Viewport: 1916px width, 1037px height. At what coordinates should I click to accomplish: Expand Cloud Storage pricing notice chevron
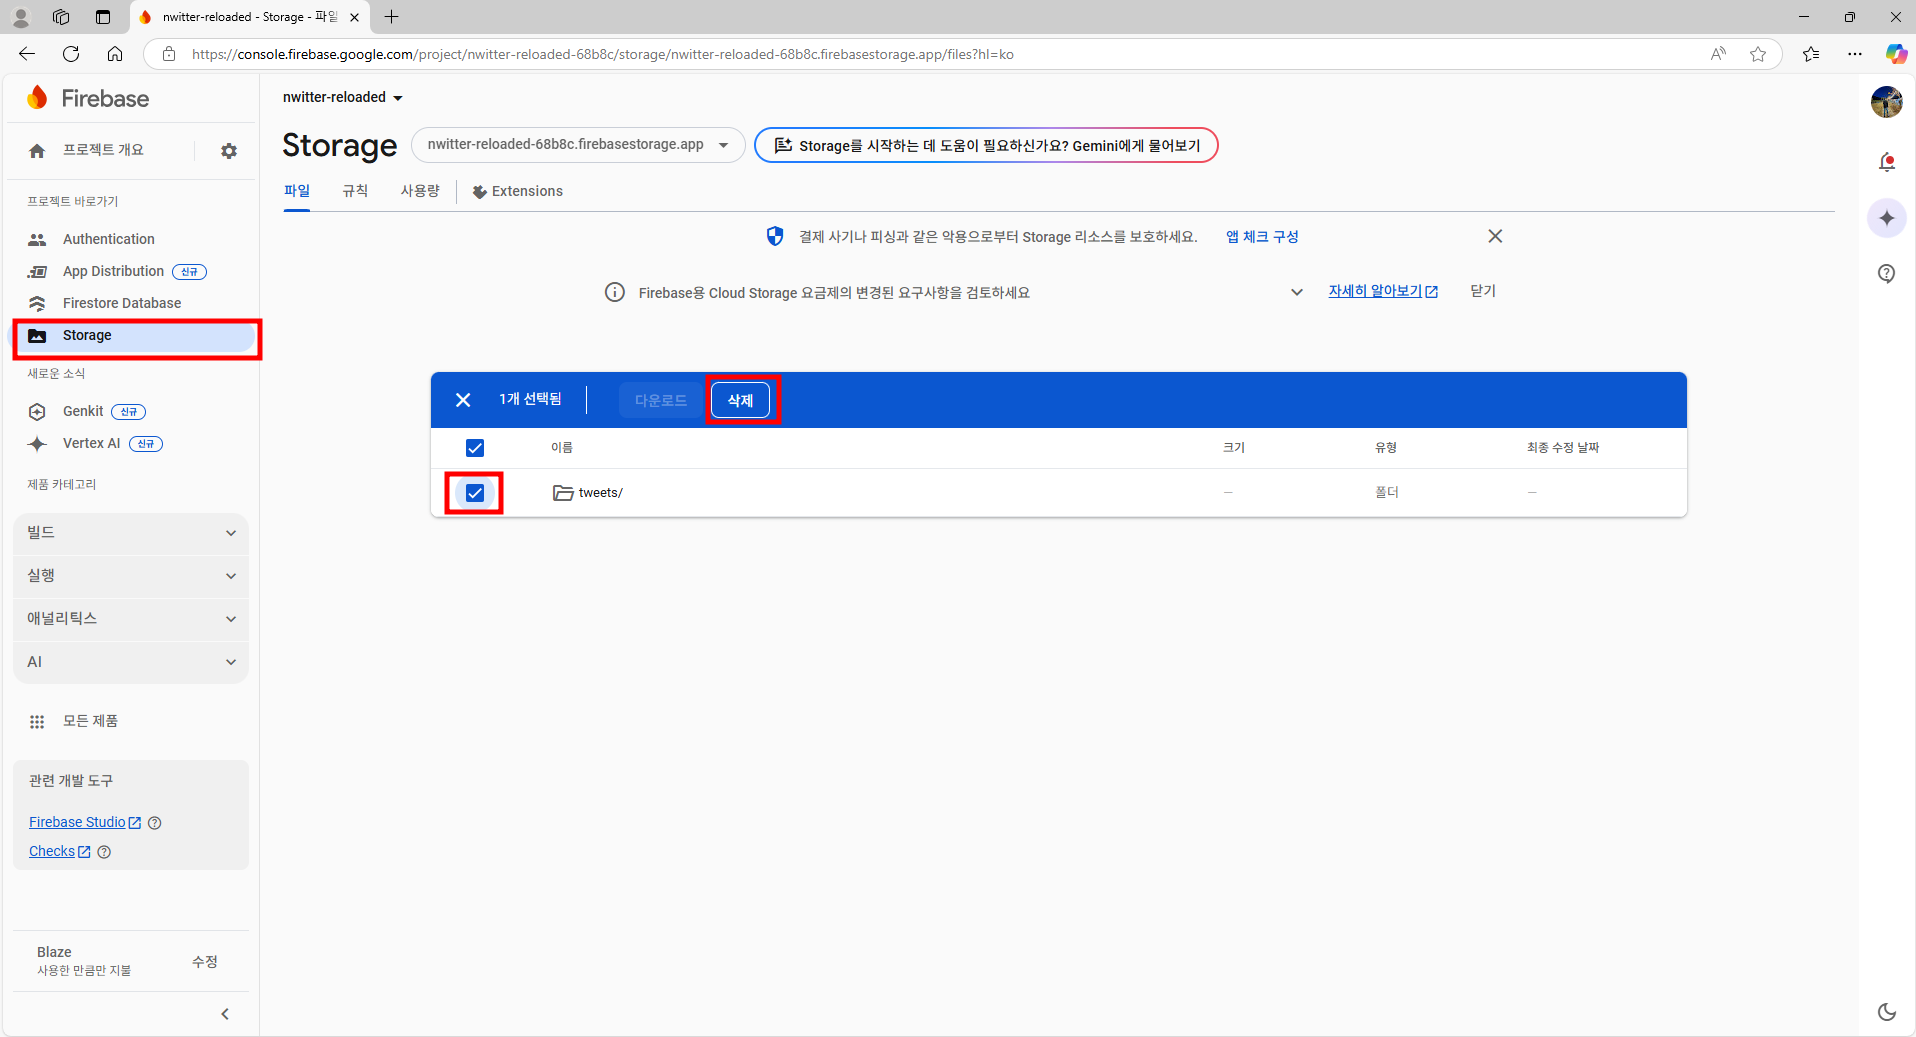(1297, 292)
